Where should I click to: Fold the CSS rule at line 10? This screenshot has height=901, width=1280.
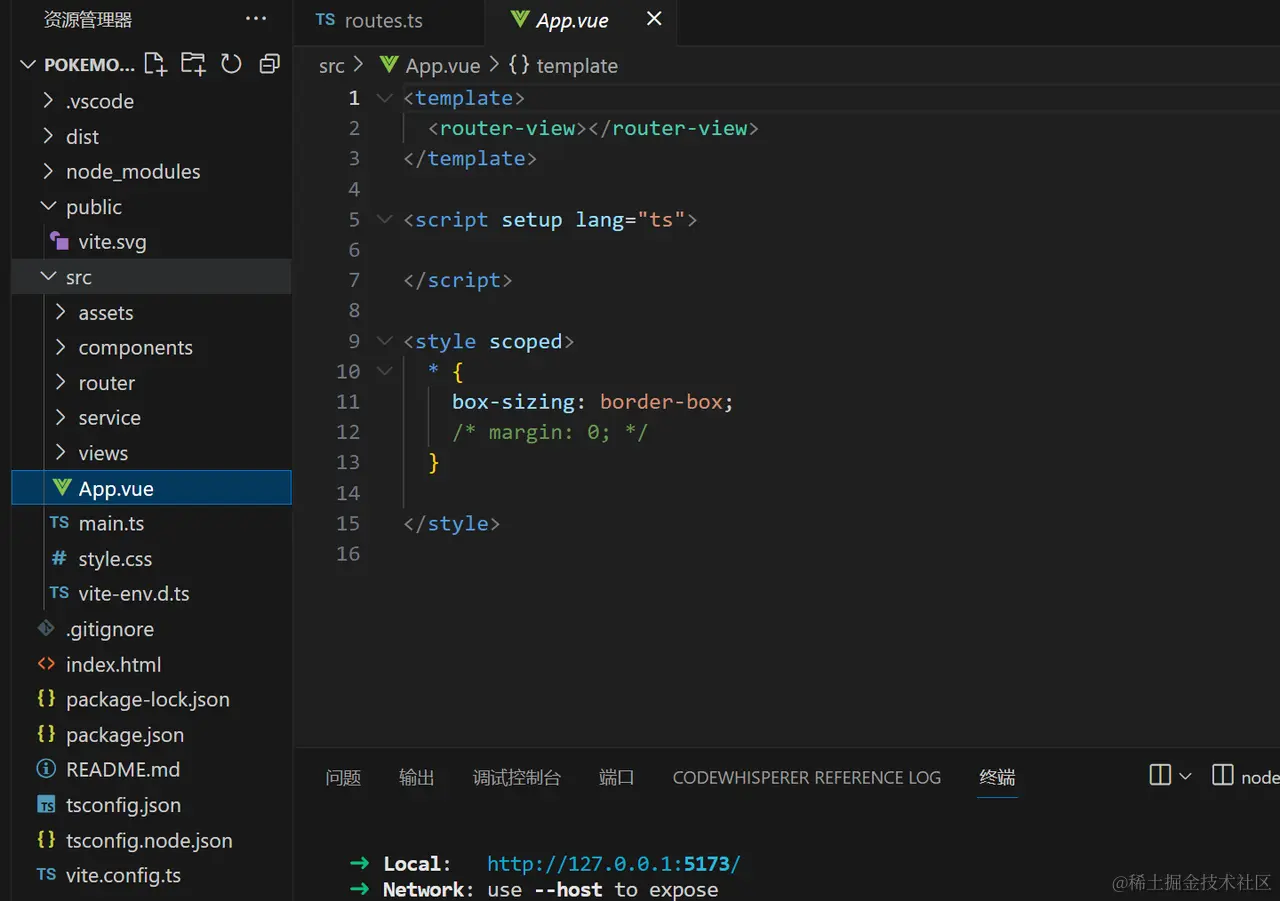[384, 371]
